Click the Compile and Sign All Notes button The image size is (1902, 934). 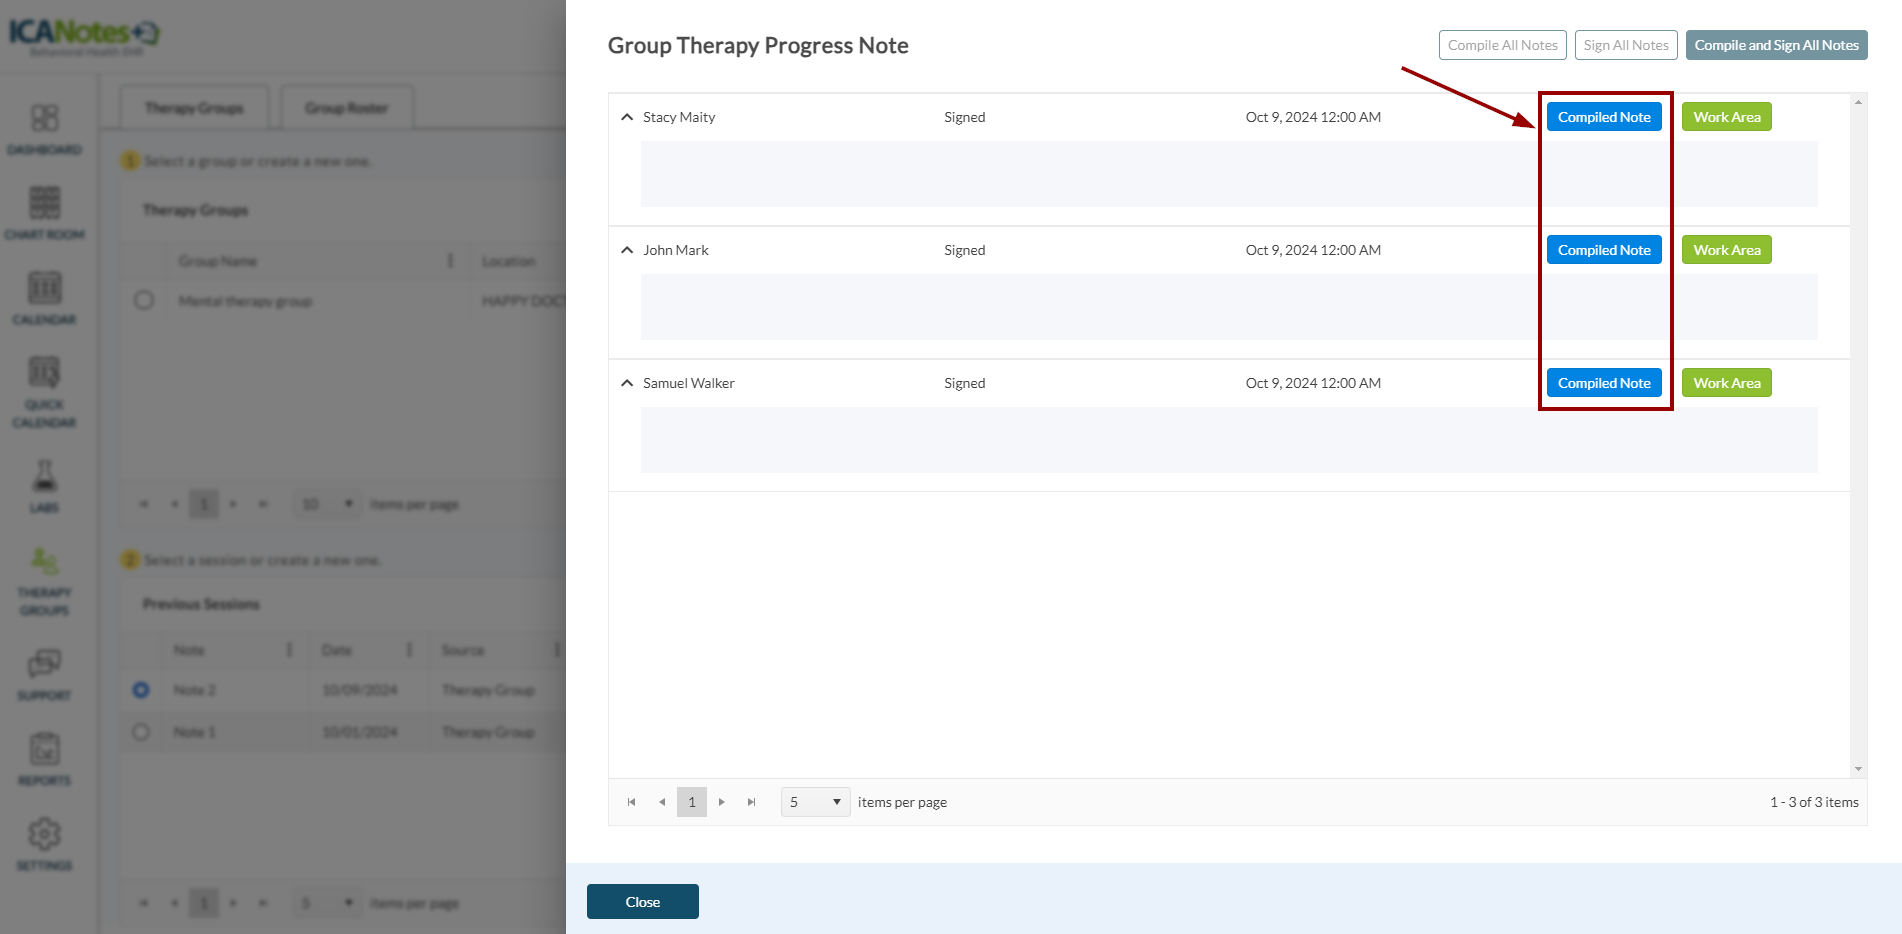pyautogui.click(x=1776, y=45)
